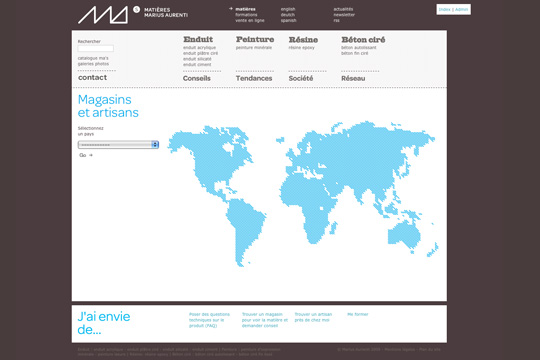
Task: Click the Magasins et artisans heading
Action: point(108,106)
